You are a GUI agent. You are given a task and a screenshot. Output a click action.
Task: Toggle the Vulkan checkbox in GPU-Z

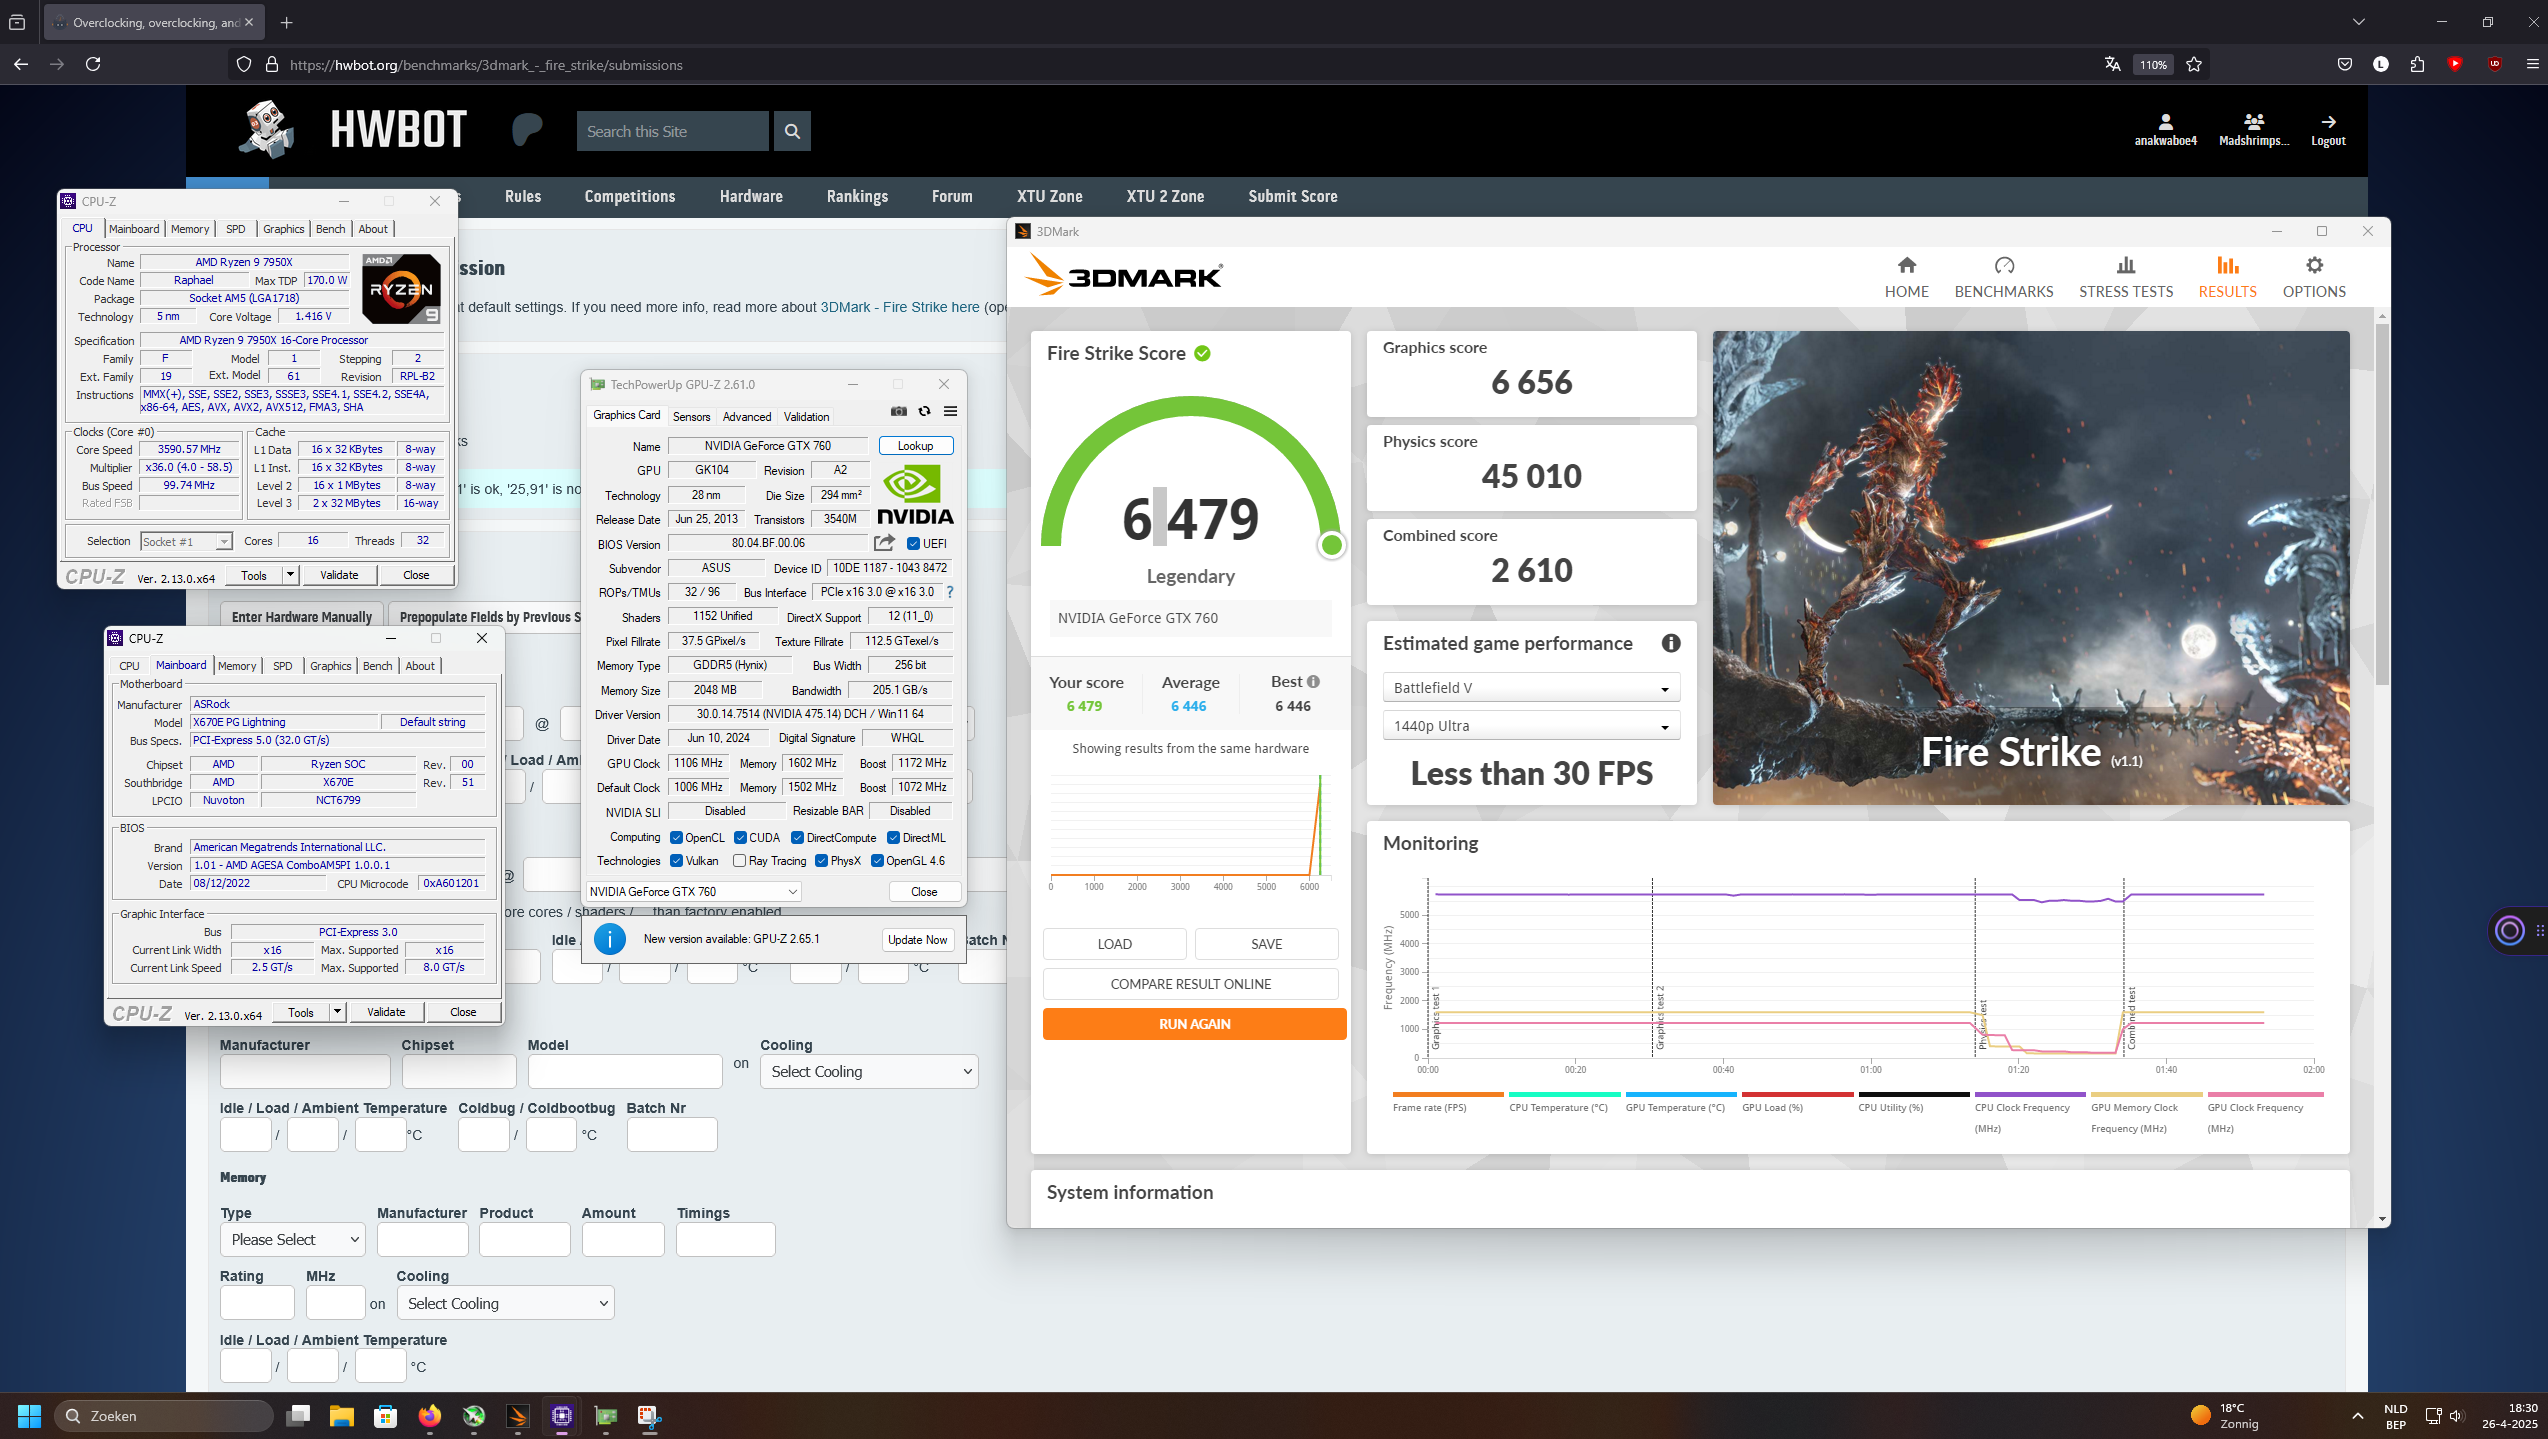click(676, 861)
